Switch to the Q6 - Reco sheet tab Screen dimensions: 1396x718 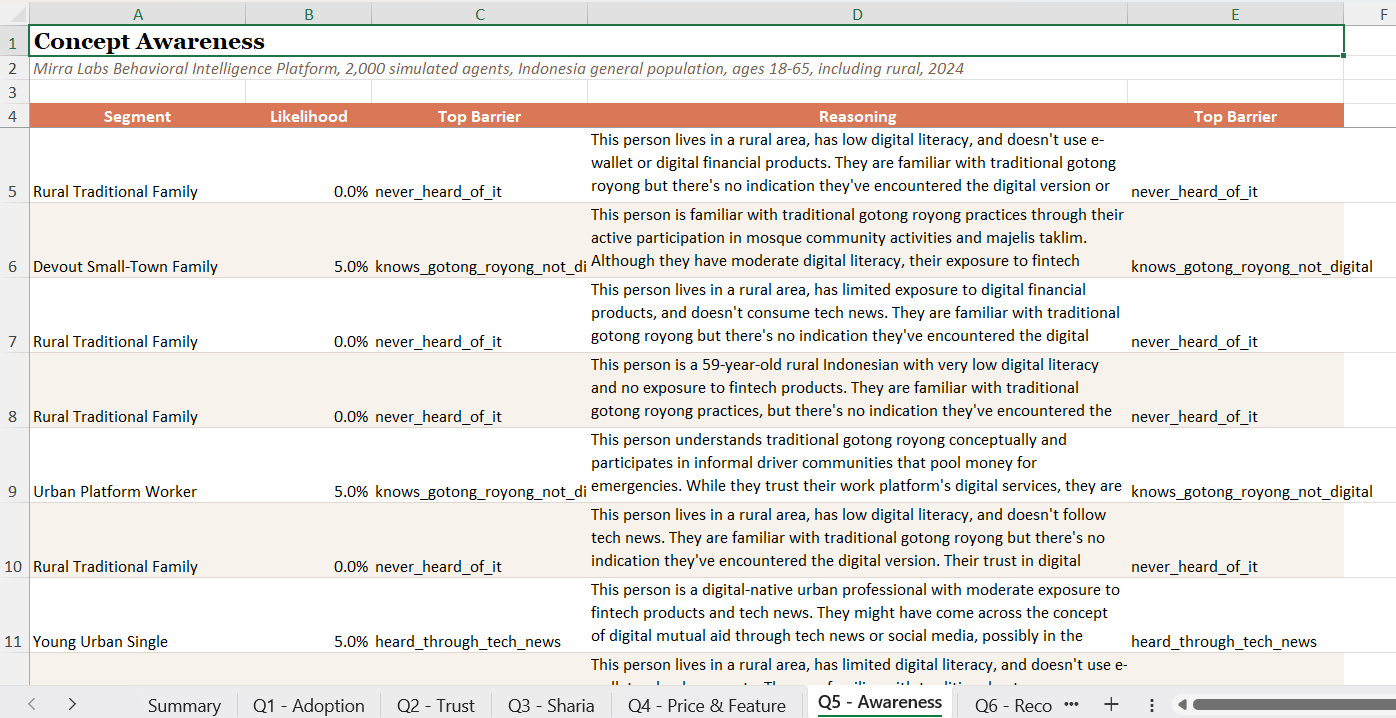[1013, 705]
